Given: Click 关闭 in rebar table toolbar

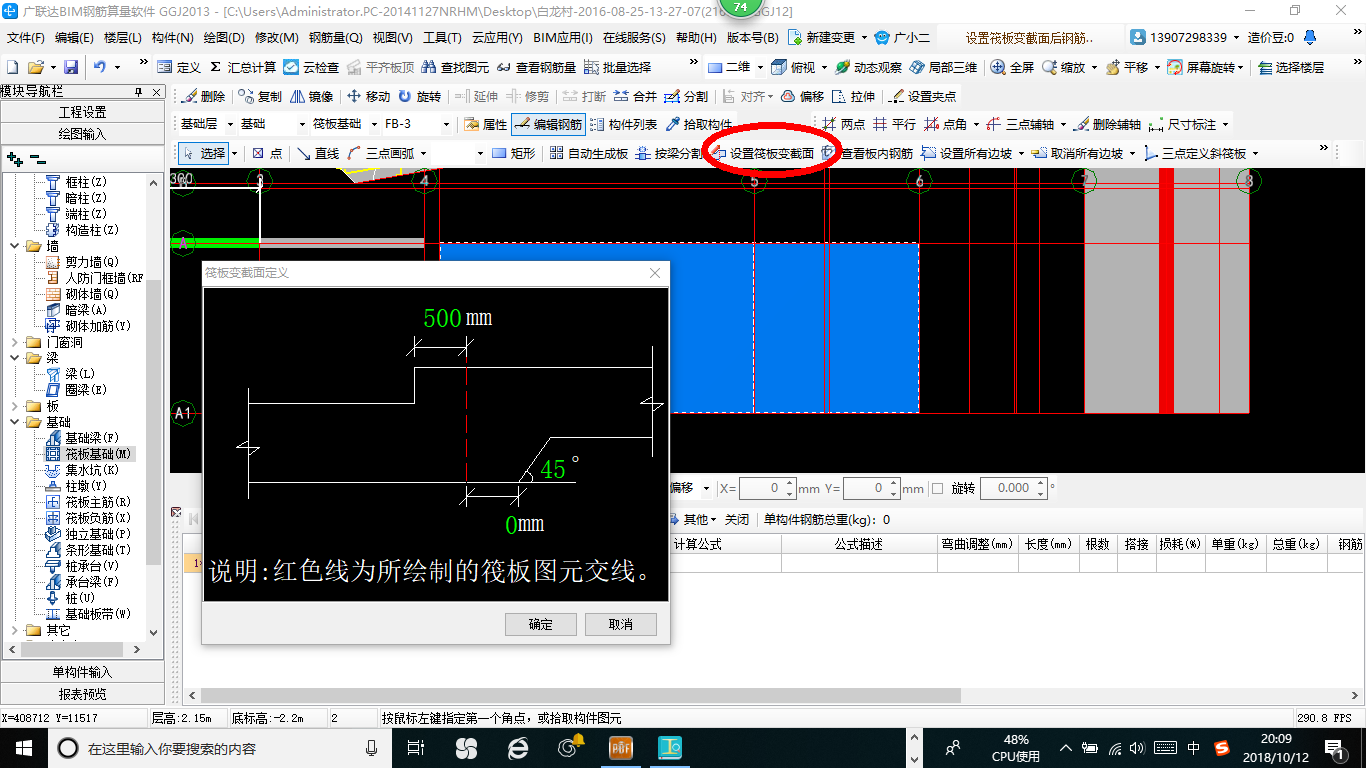Looking at the screenshot, I should click(x=737, y=520).
